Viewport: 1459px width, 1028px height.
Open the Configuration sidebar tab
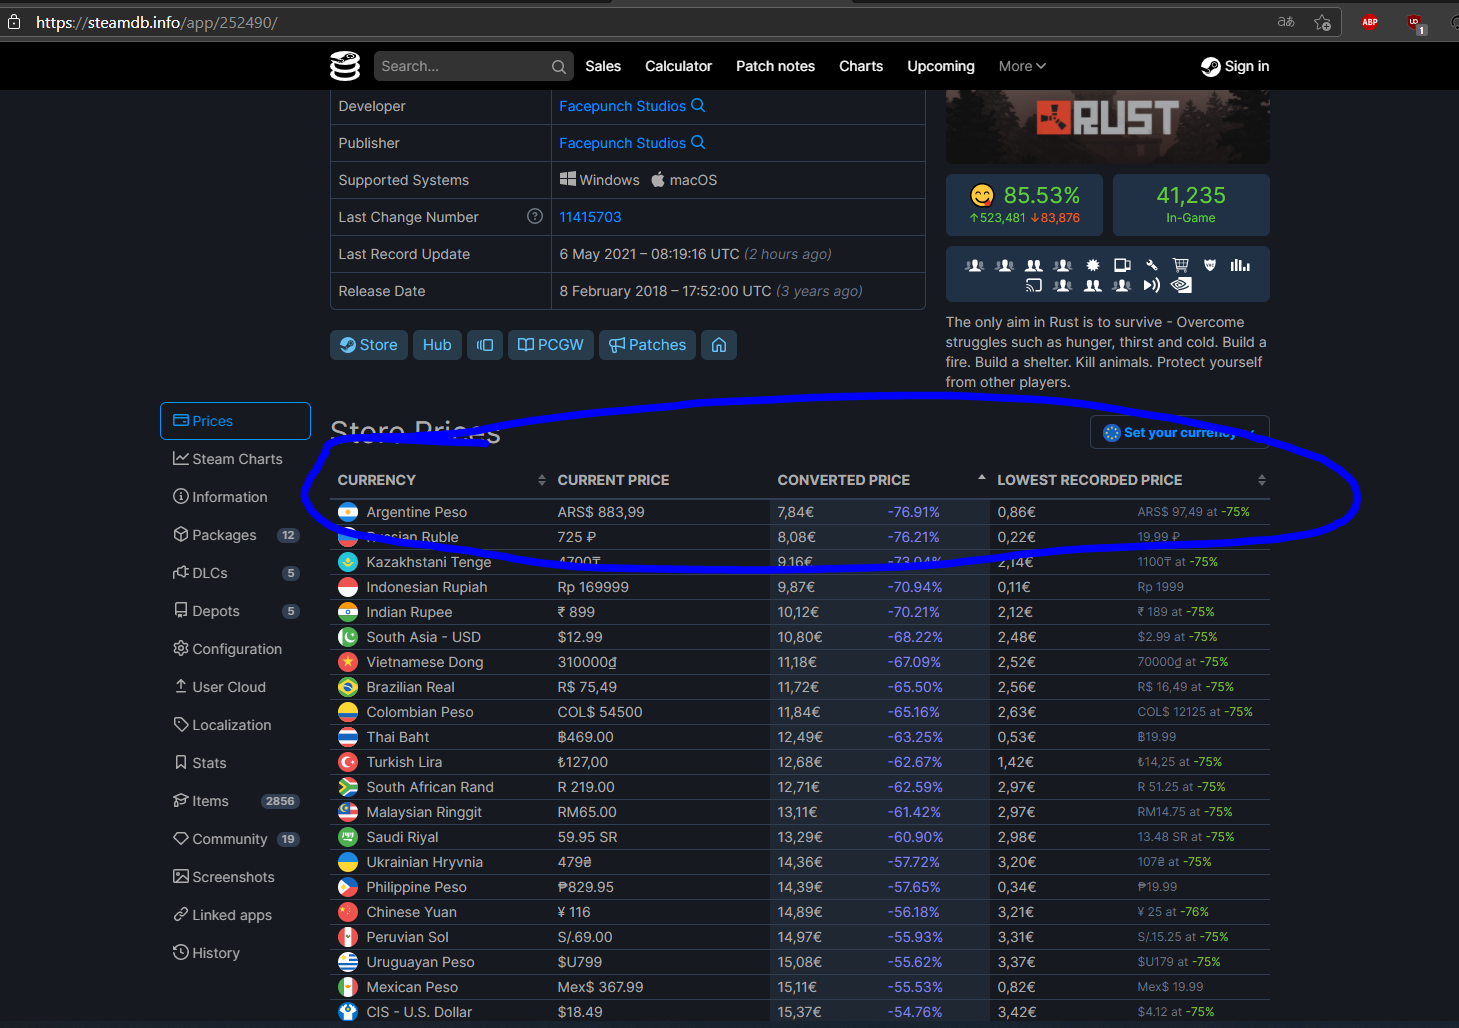click(x=235, y=649)
